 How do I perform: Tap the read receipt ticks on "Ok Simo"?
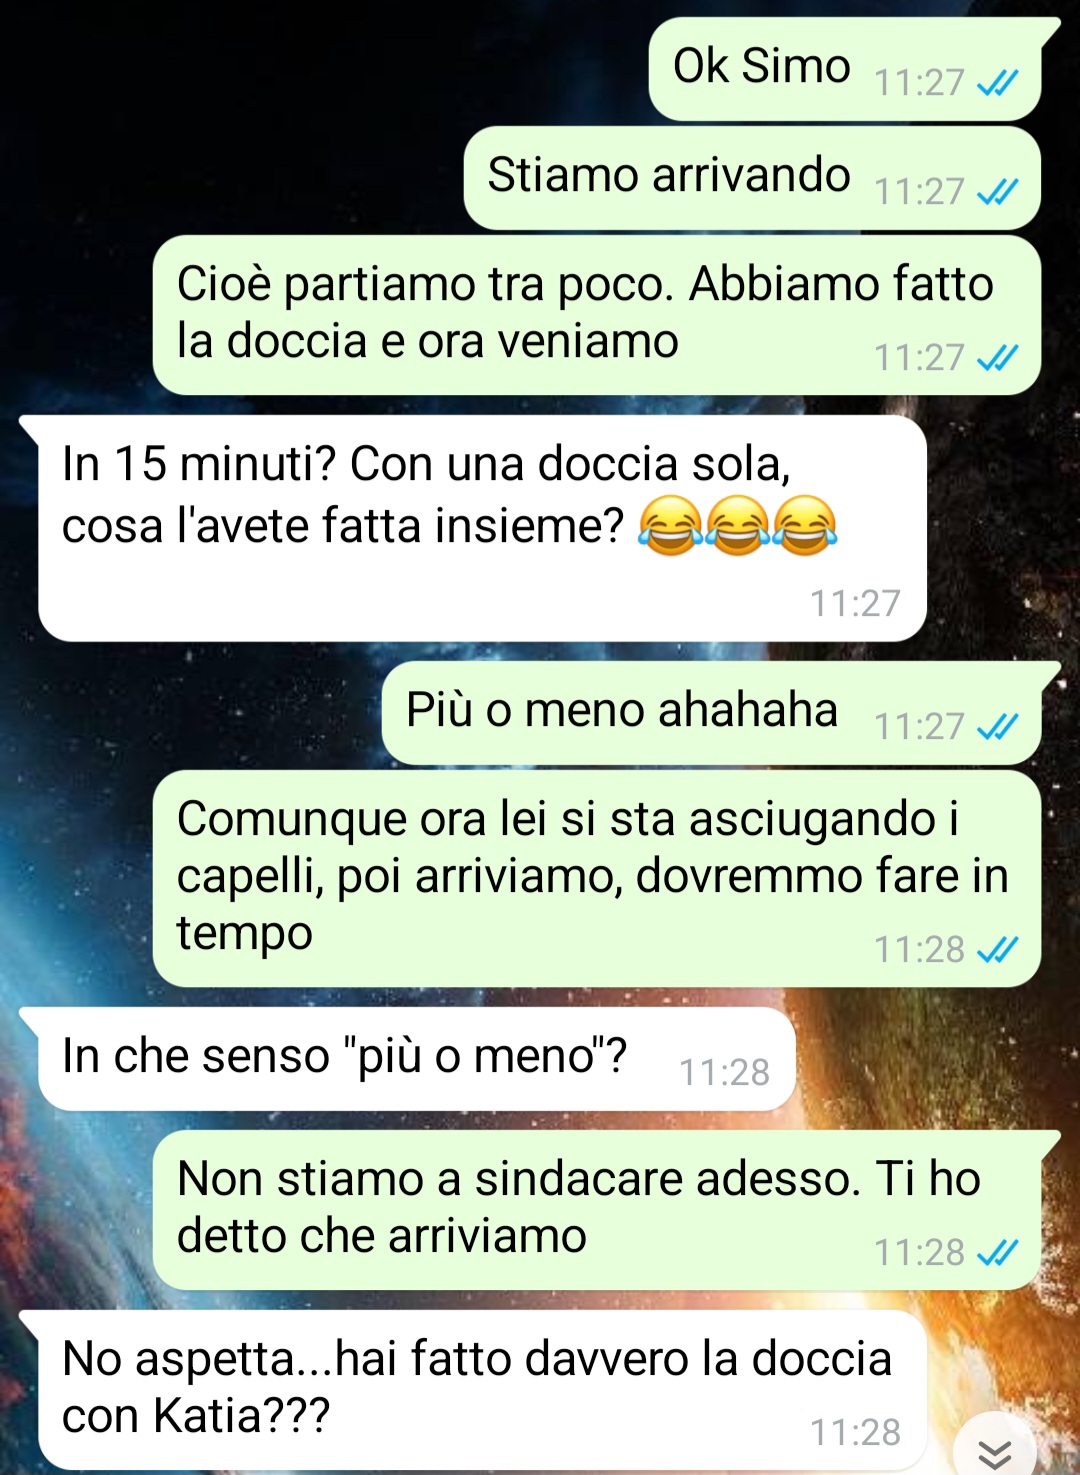click(997, 83)
